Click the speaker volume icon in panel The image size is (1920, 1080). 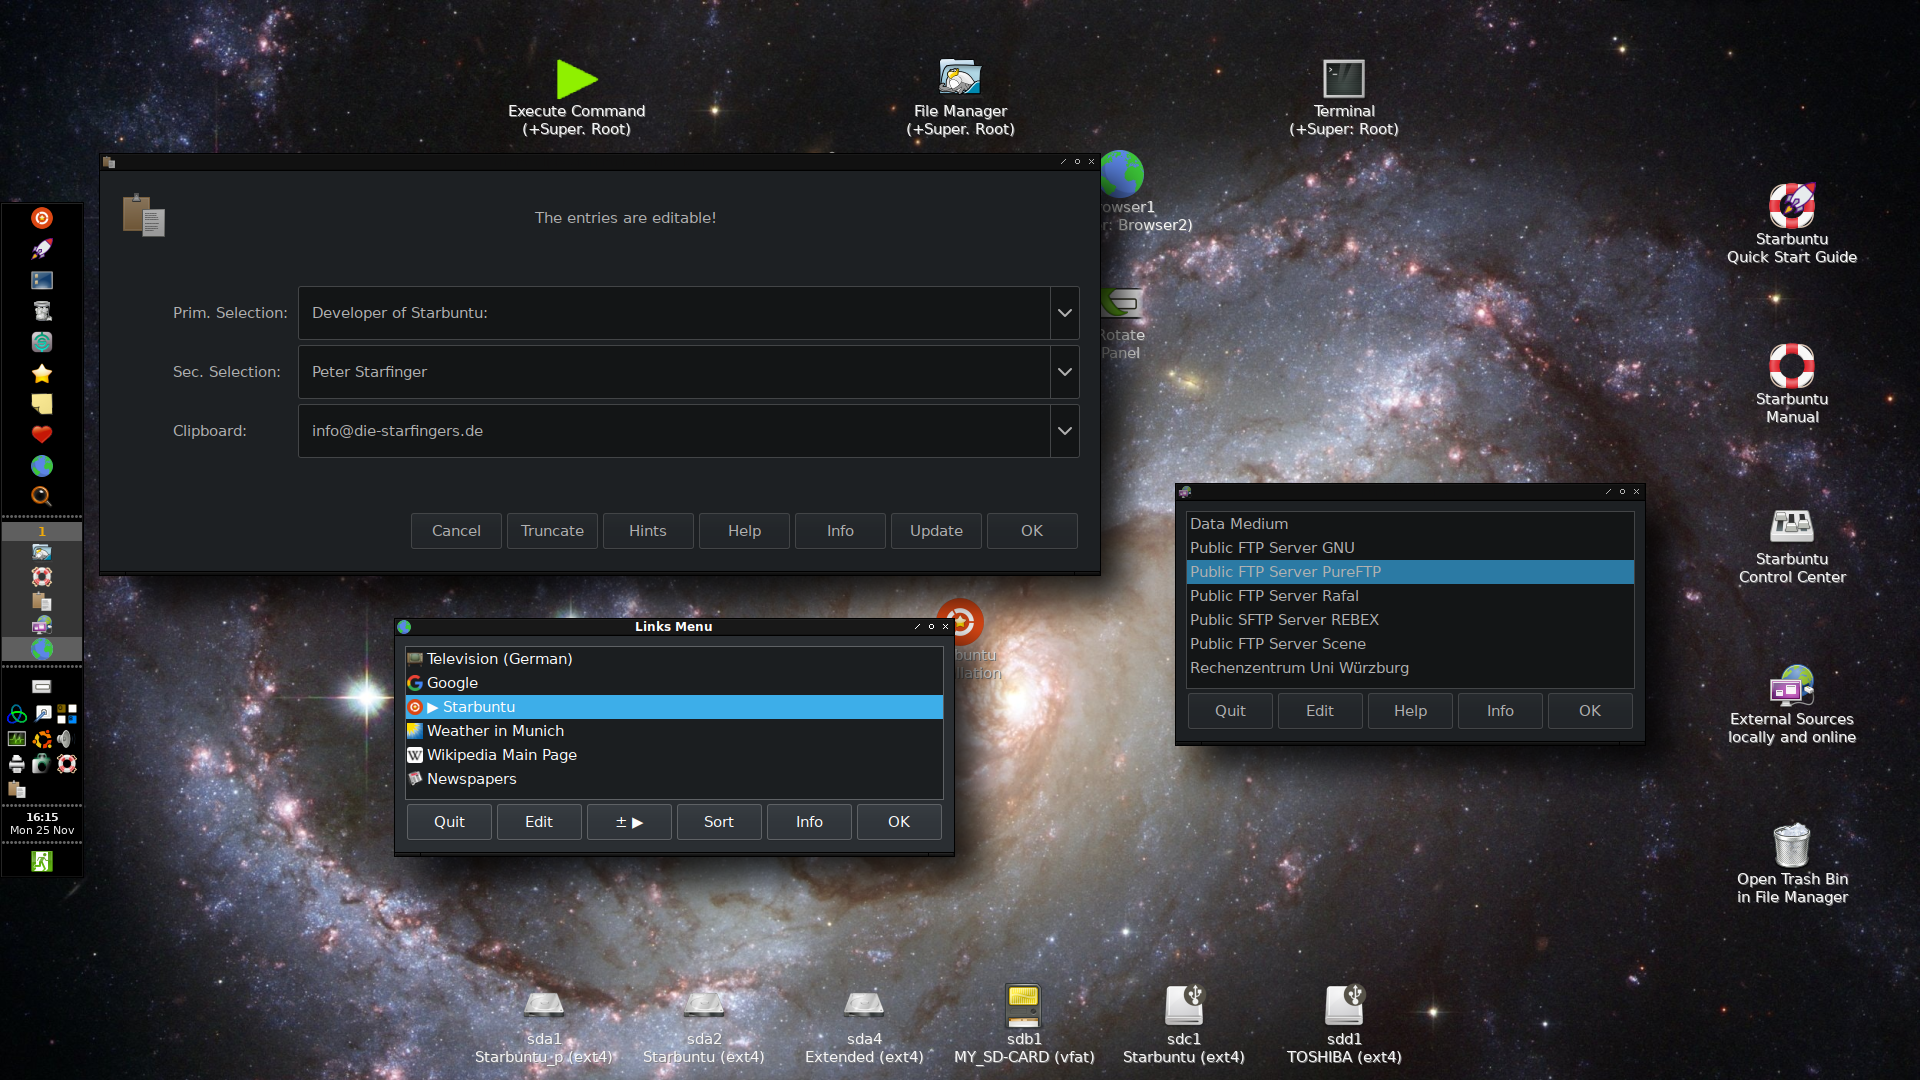point(66,739)
